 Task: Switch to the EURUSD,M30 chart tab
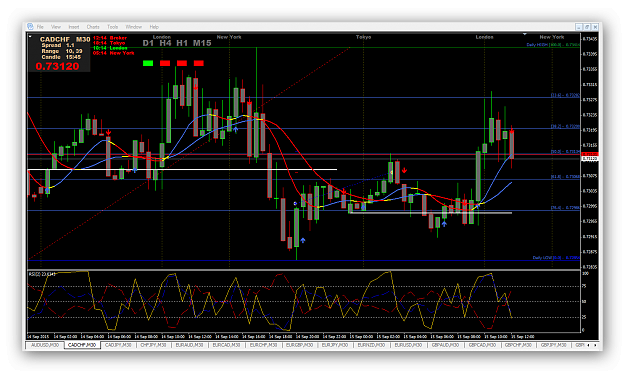408,345
